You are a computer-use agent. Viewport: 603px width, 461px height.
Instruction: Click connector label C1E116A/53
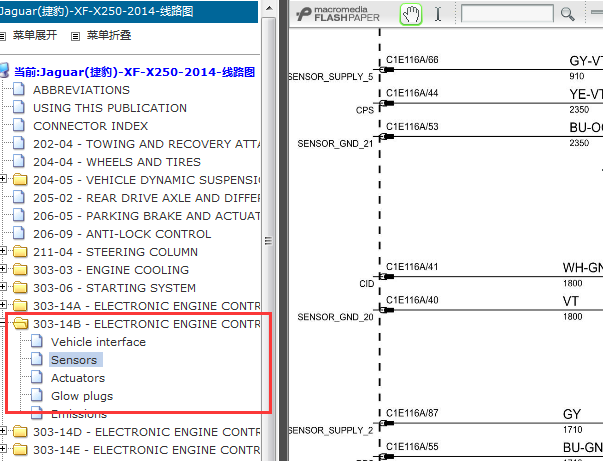pos(412,126)
